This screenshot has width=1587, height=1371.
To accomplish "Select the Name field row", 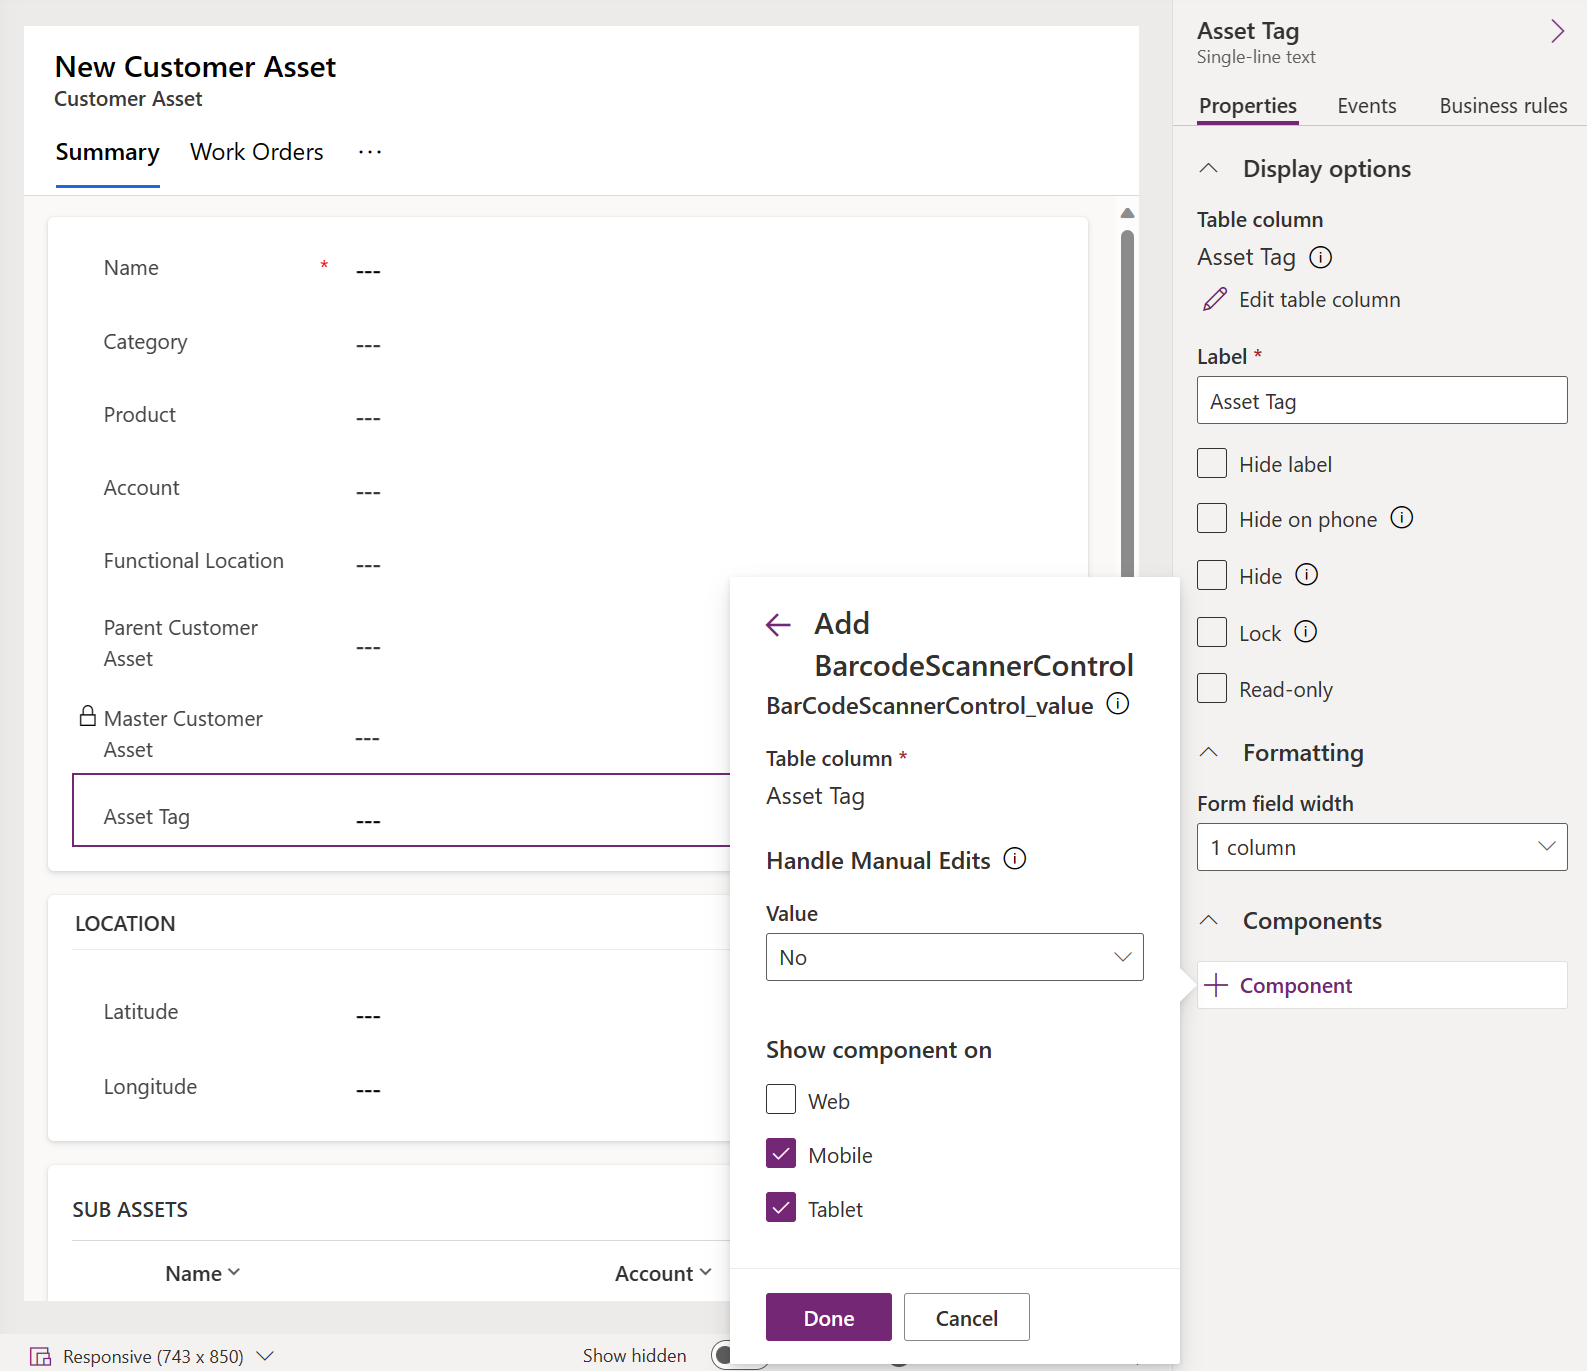I will point(568,268).
